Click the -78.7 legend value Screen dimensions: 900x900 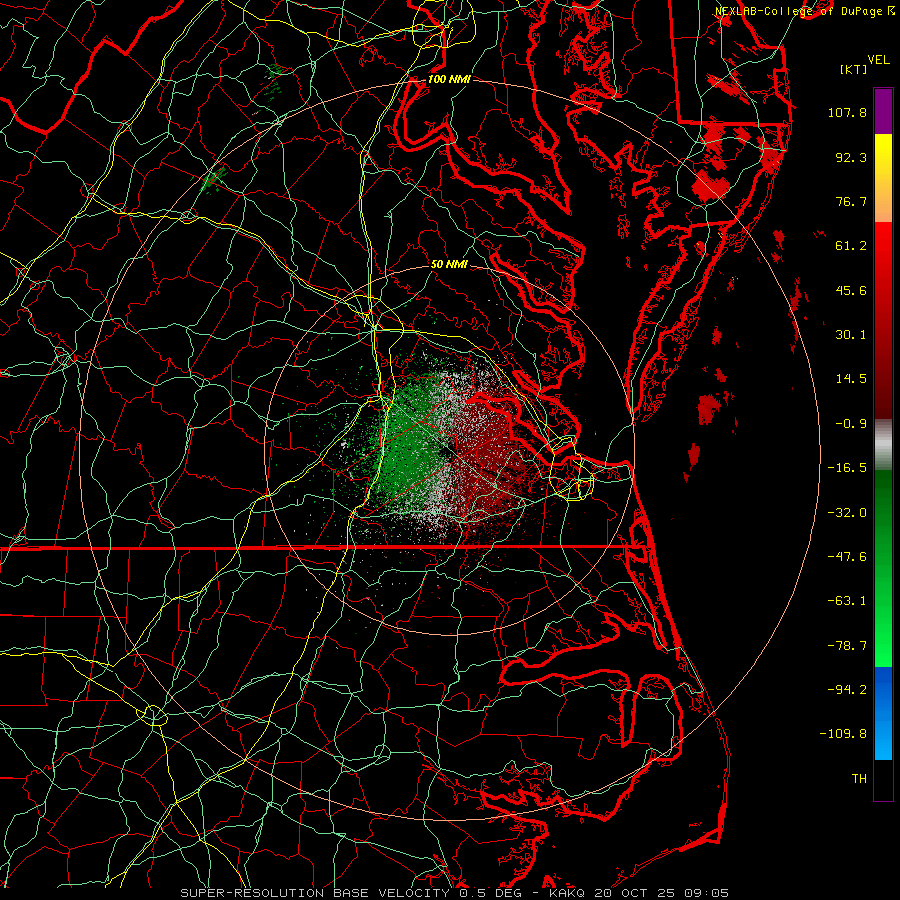coord(847,646)
